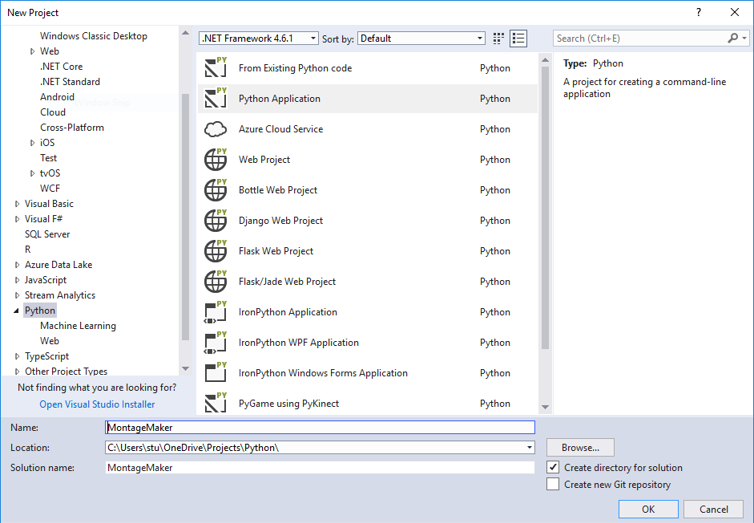754x523 pixels.
Task: Select the .NET Core category
Action: click(61, 66)
